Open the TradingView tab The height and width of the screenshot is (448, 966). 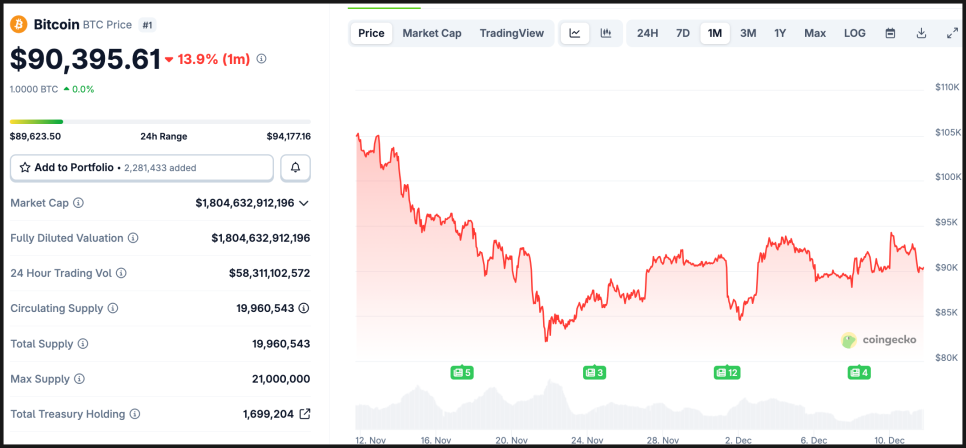pyautogui.click(x=512, y=33)
